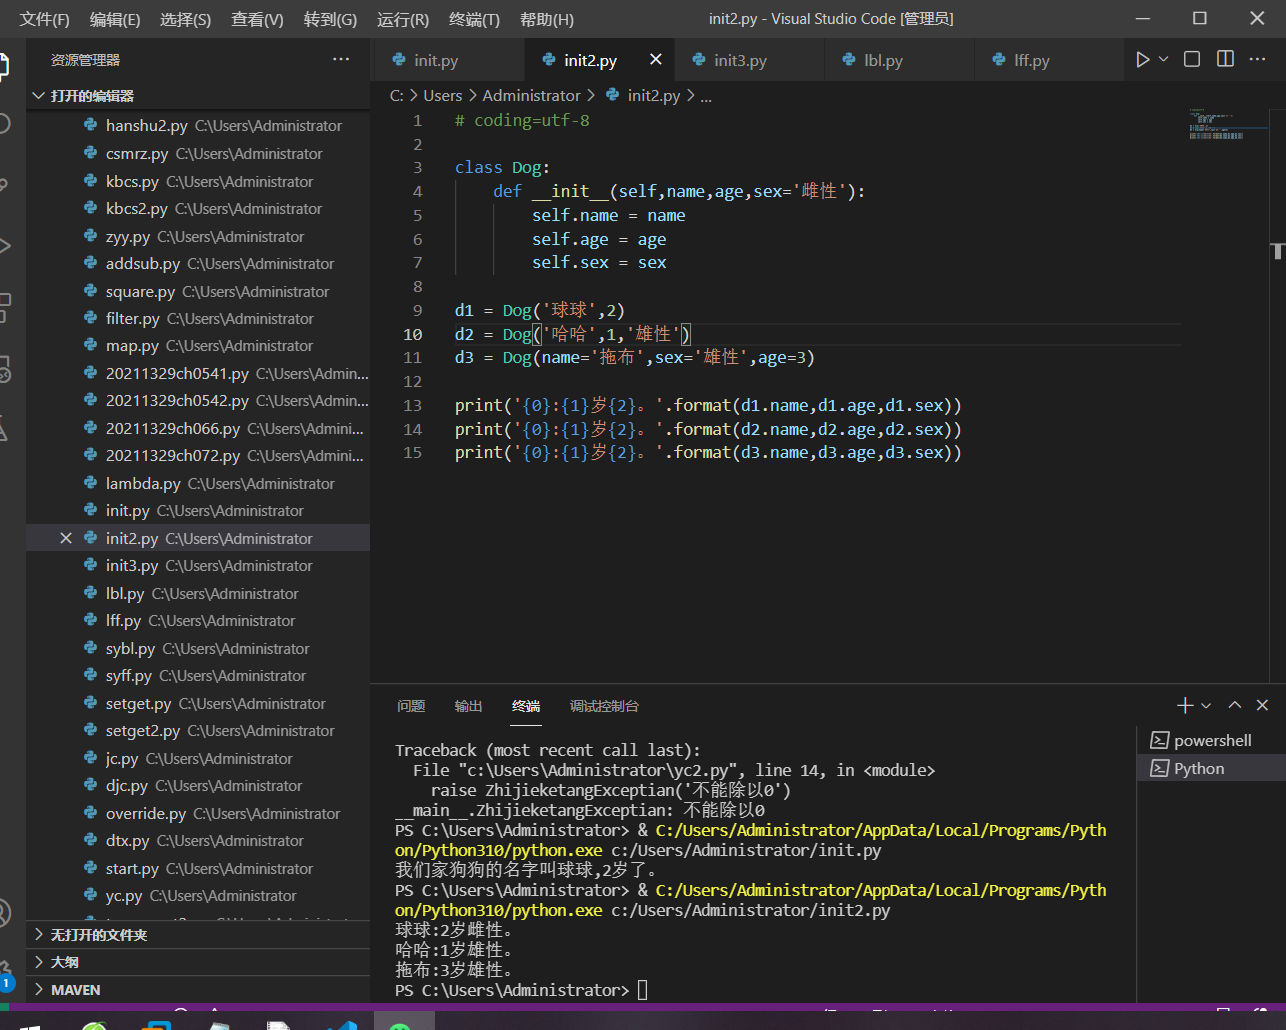
Task: Create a new terminal with plus icon
Action: (x=1185, y=706)
